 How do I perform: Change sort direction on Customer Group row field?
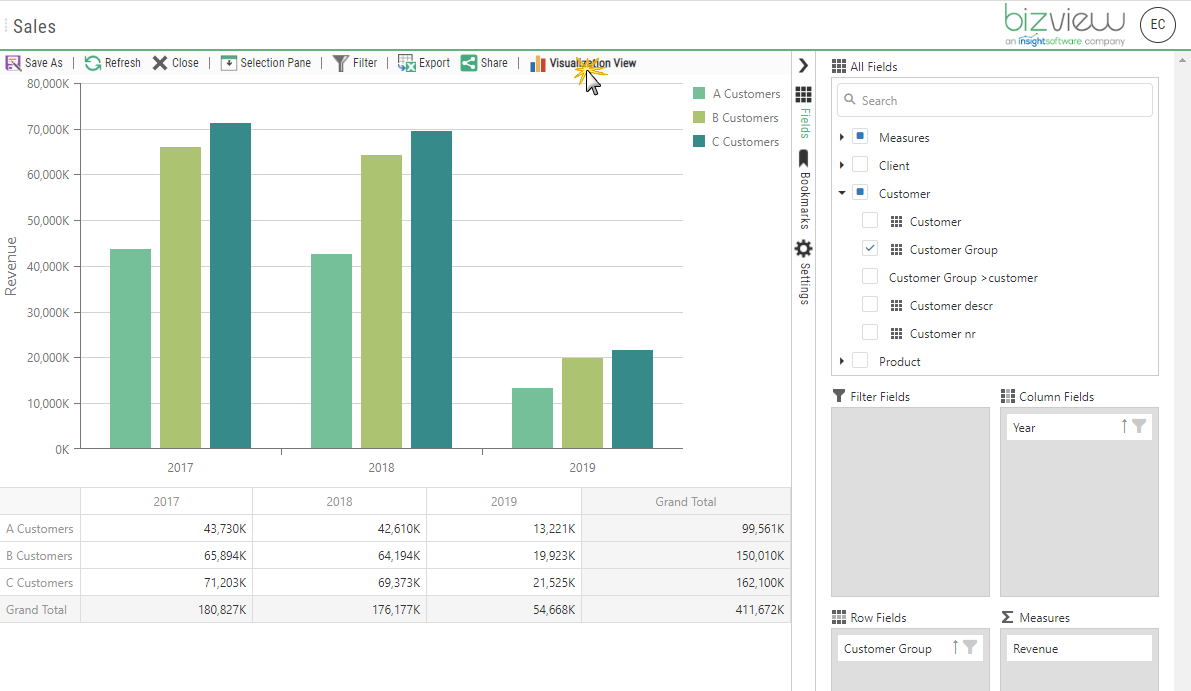click(956, 648)
